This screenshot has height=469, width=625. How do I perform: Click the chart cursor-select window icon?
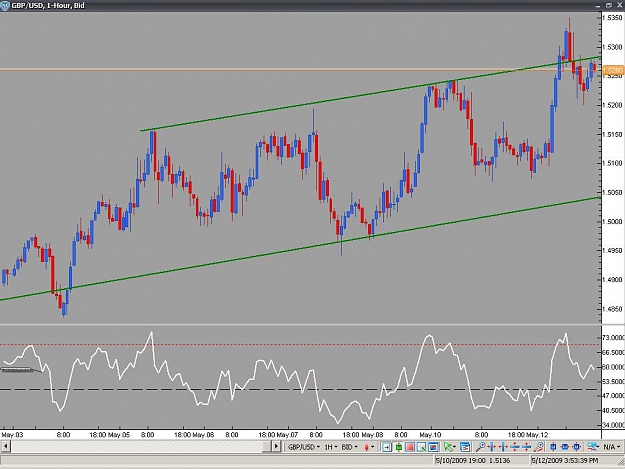click(x=421, y=447)
